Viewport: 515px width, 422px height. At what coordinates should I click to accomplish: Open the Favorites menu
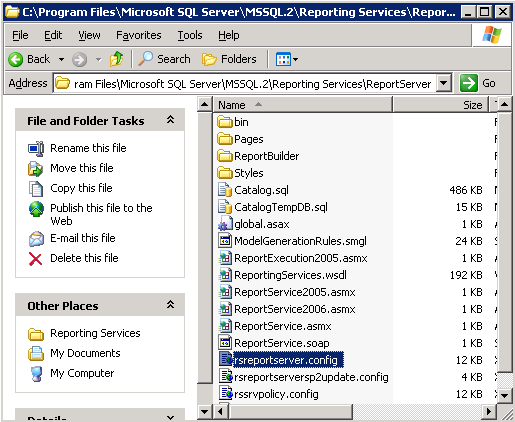pyautogui.click(x=139, y=35)
